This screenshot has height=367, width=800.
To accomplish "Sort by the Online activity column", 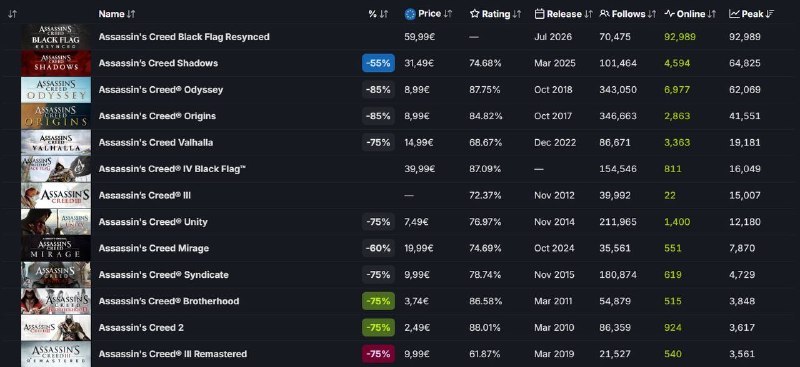I will point(690,14).
